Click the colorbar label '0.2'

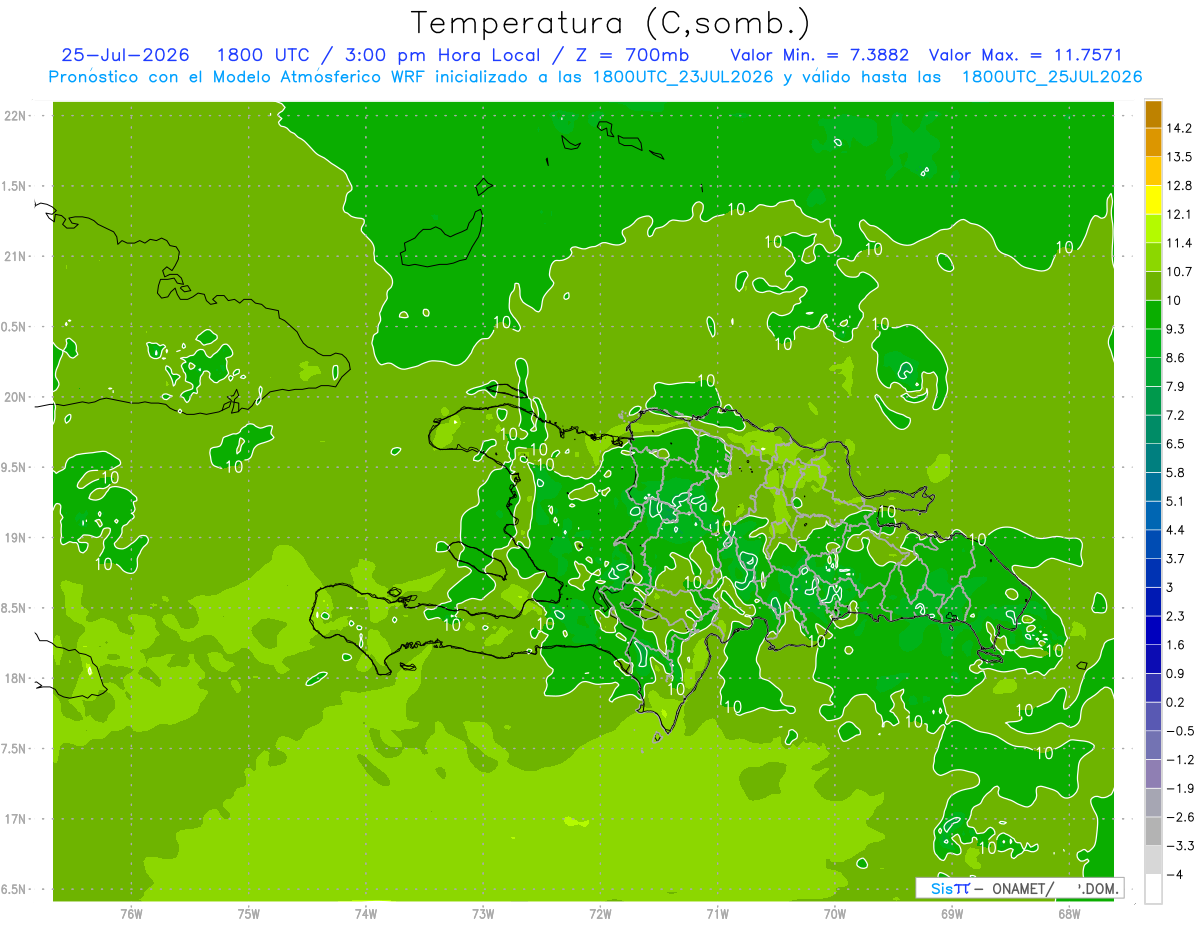click(x=1175, y=702)
